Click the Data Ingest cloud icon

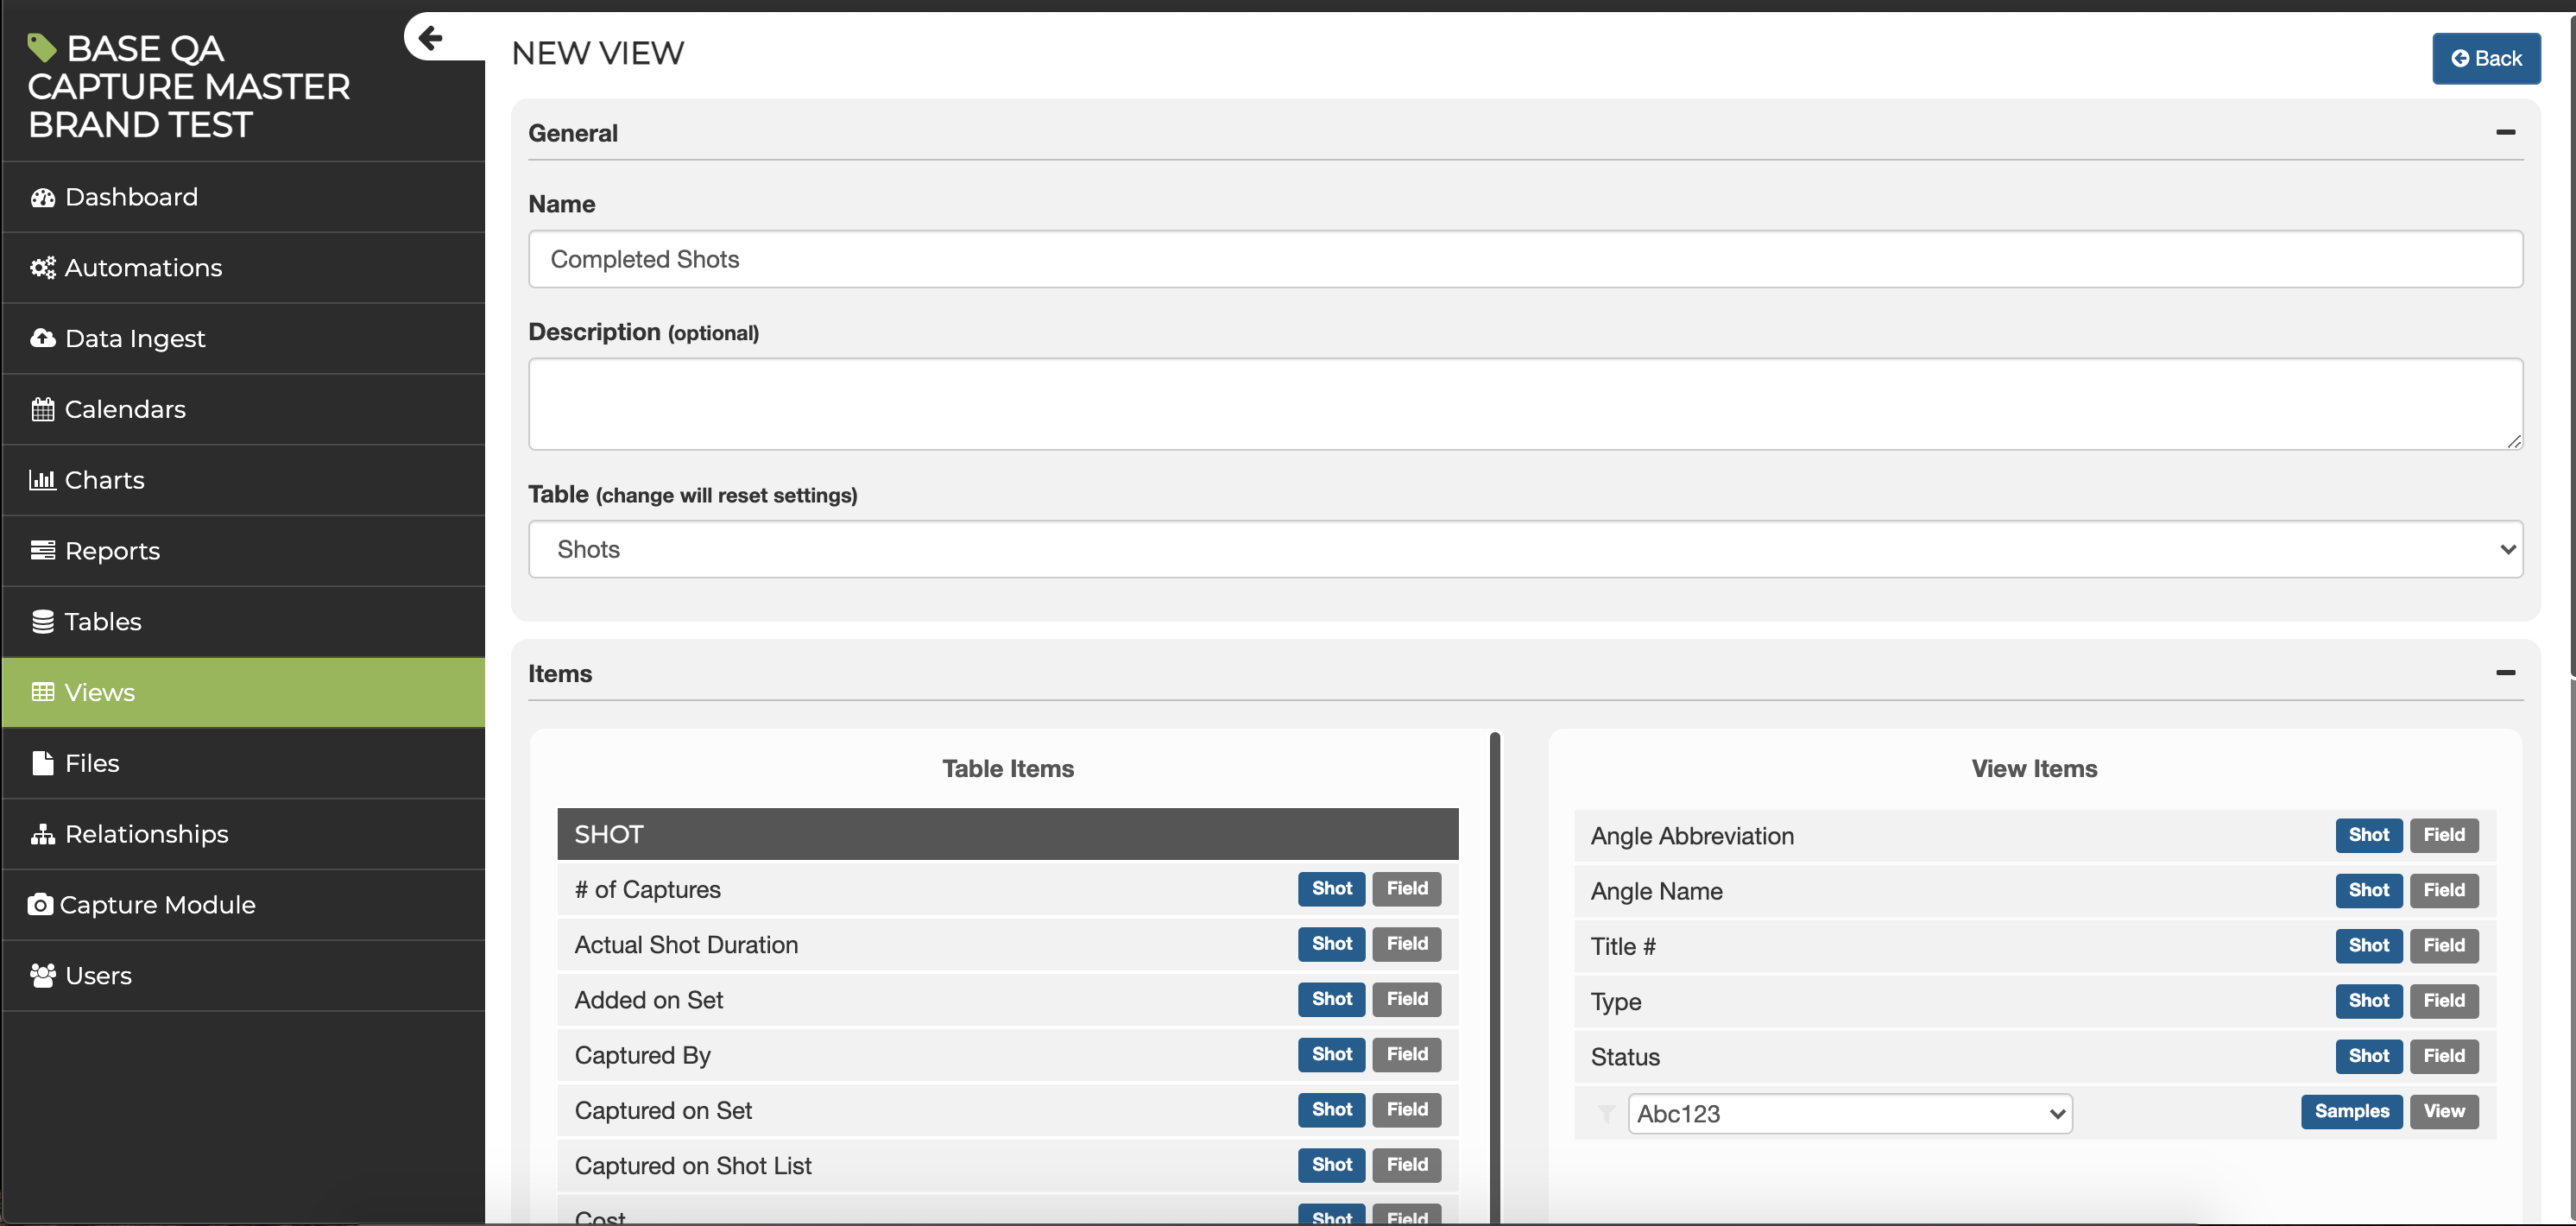click(x=42, y=338)
